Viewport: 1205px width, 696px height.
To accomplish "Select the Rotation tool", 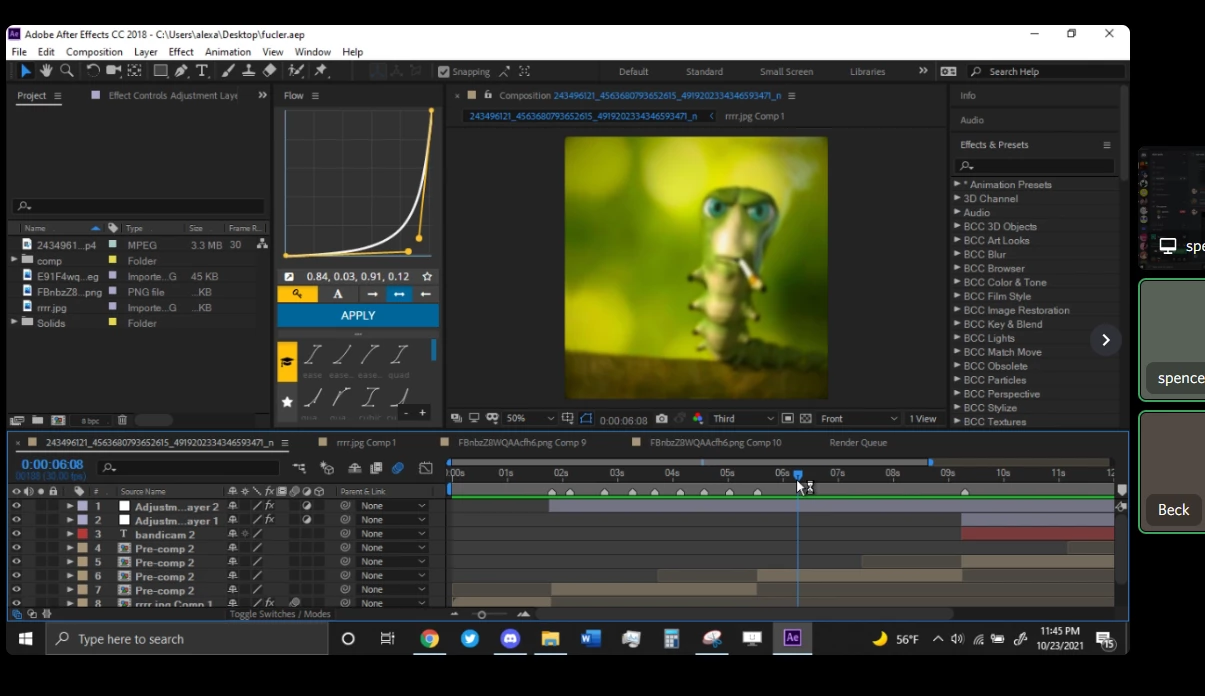I will [93, 71].
